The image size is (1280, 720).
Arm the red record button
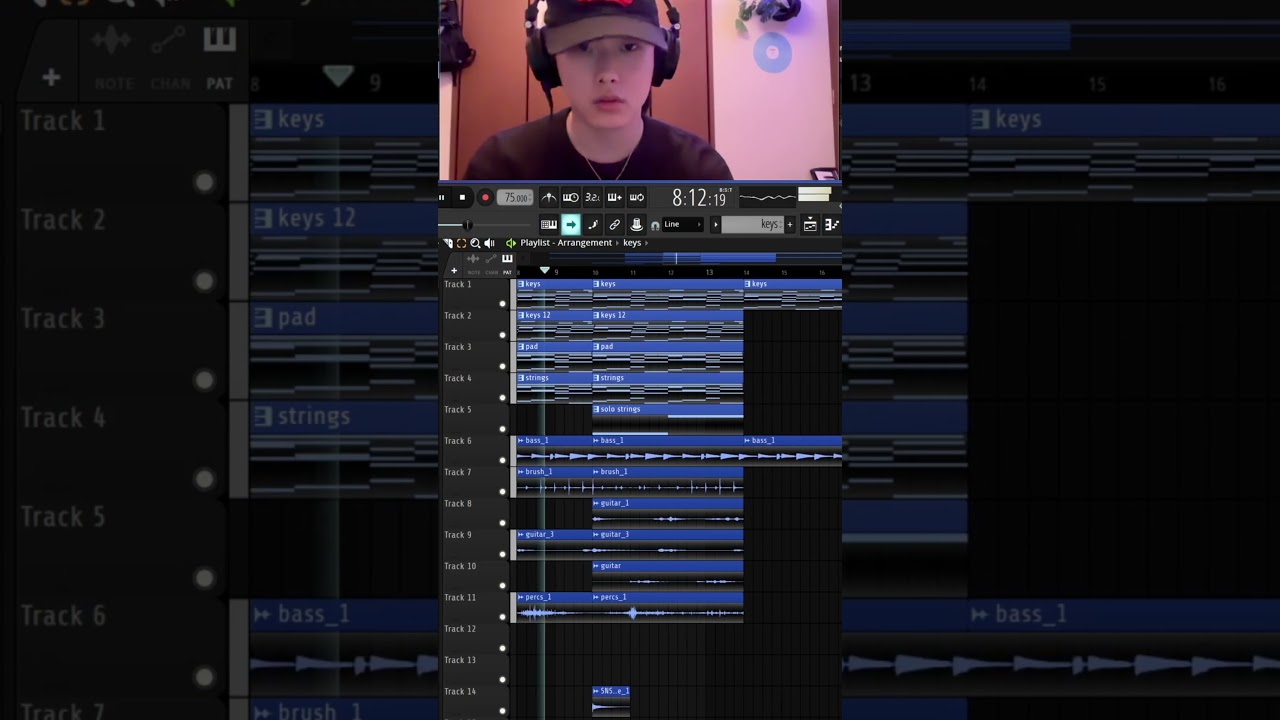click(x=485, y=198)
